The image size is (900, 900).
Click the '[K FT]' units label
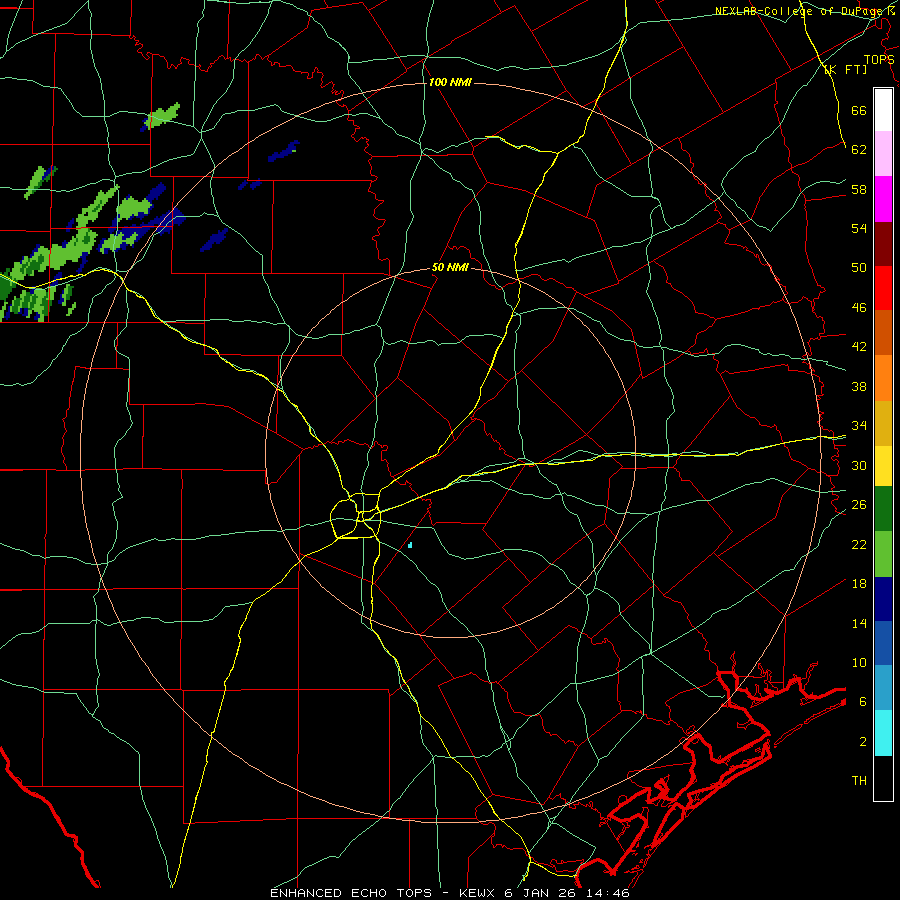pos(846,69)
